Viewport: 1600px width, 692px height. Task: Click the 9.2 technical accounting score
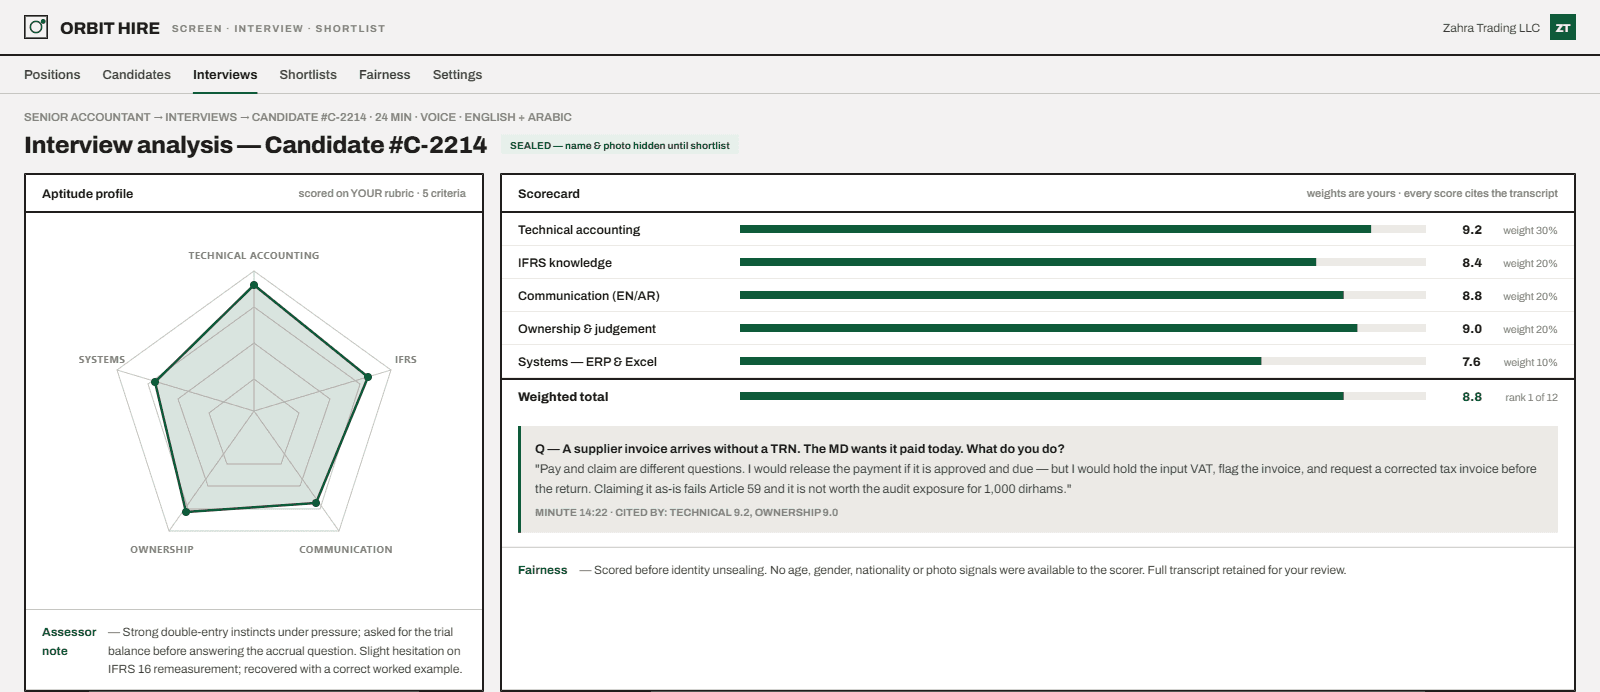click(x=1472, y=229)
